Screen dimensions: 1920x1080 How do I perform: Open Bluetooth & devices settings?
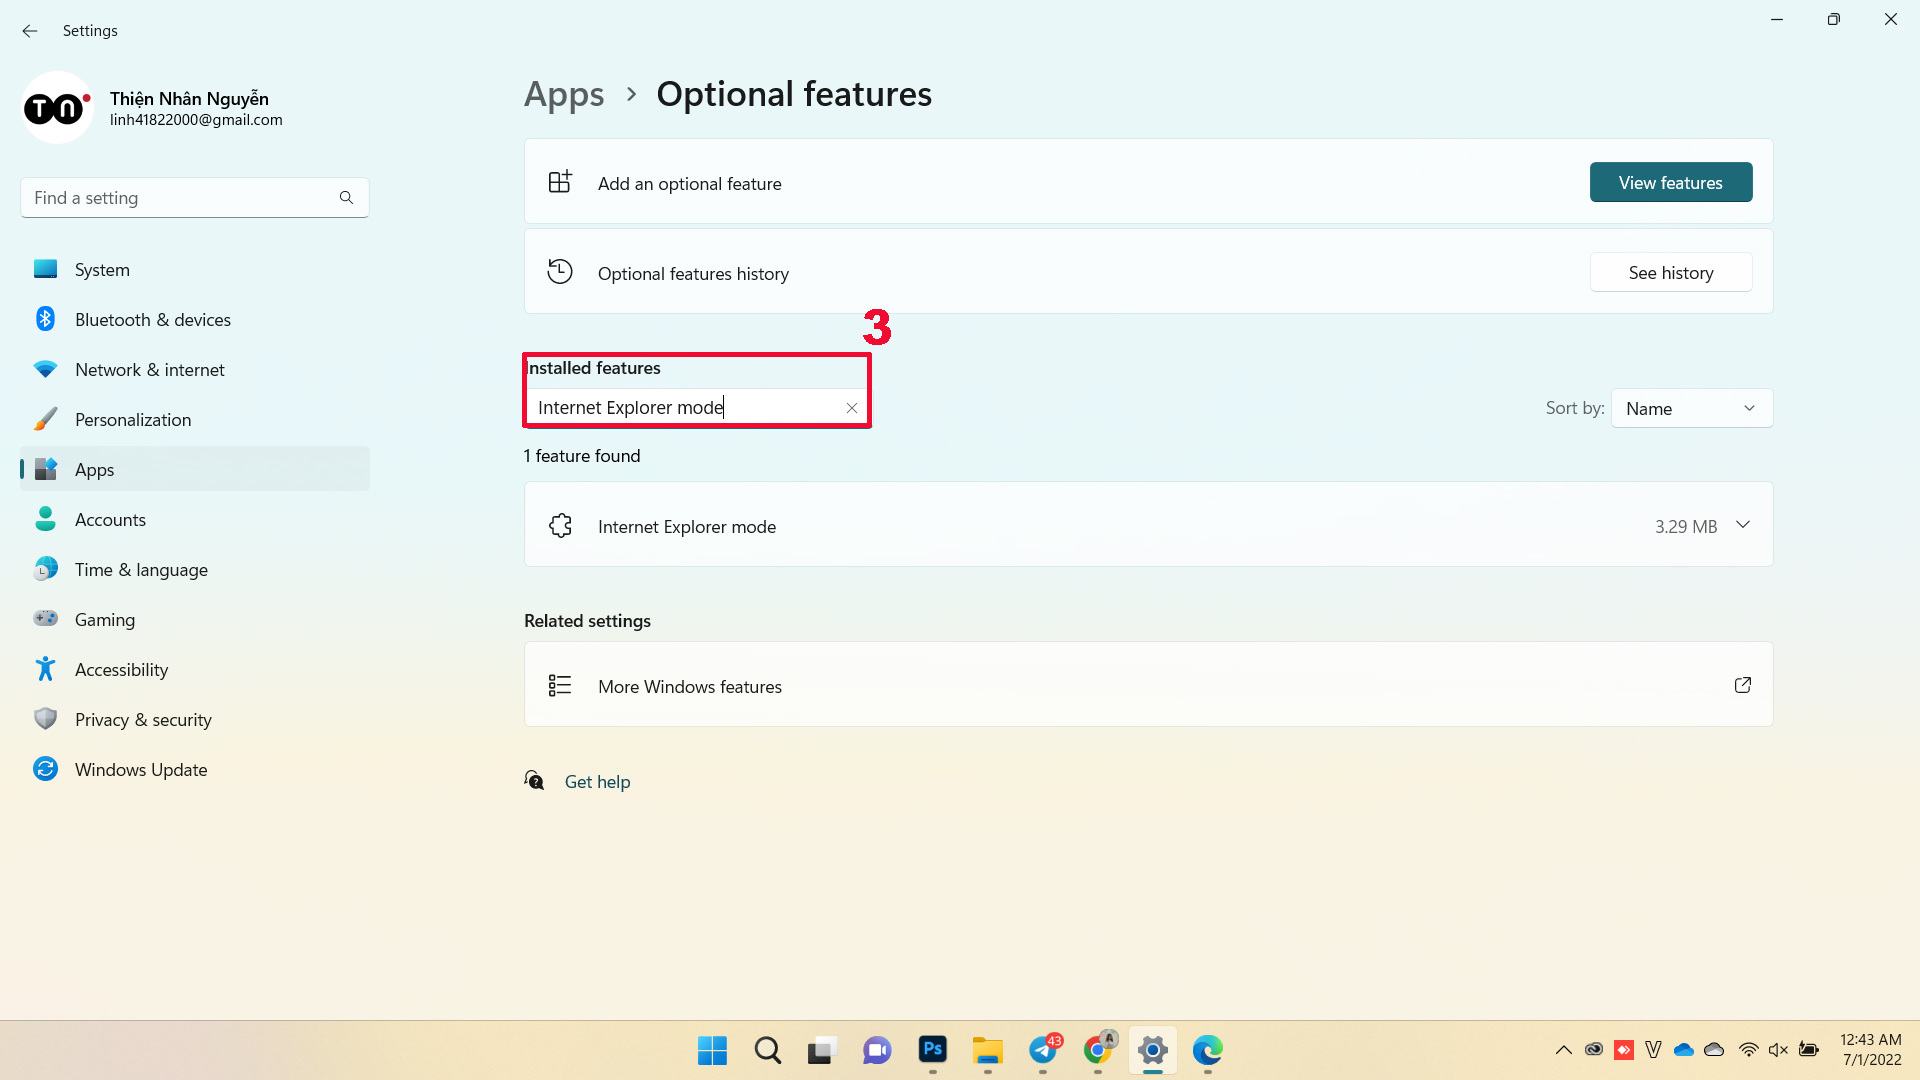click(x=195, y=319)
